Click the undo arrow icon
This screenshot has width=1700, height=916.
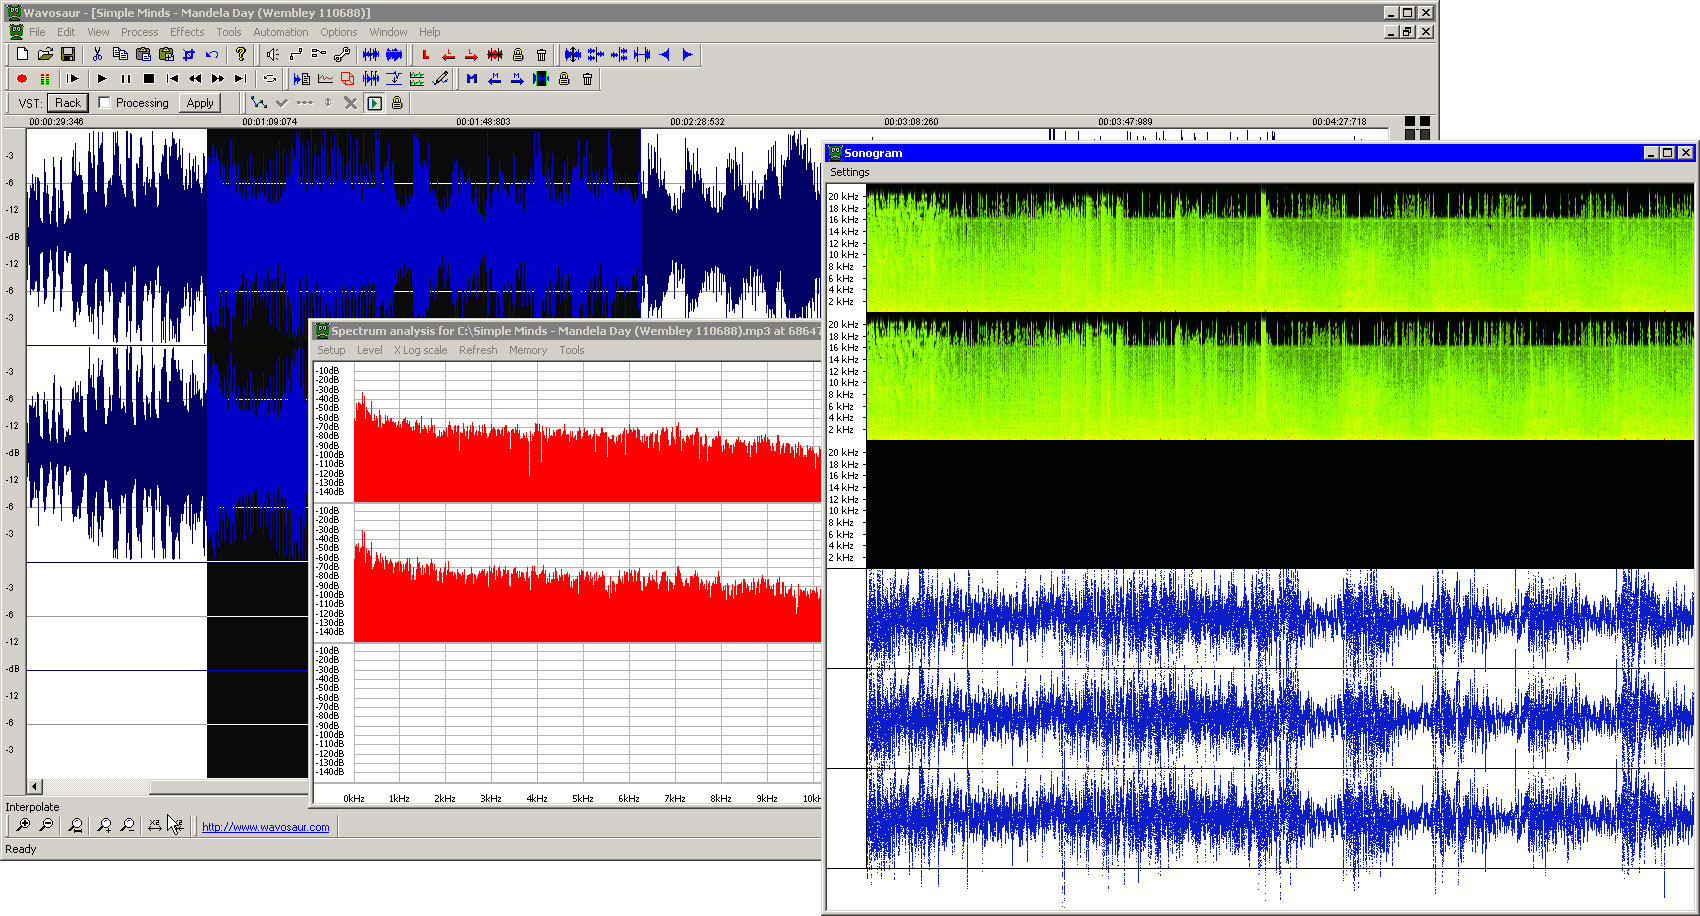pyautogui.click(x=212, y=55)
